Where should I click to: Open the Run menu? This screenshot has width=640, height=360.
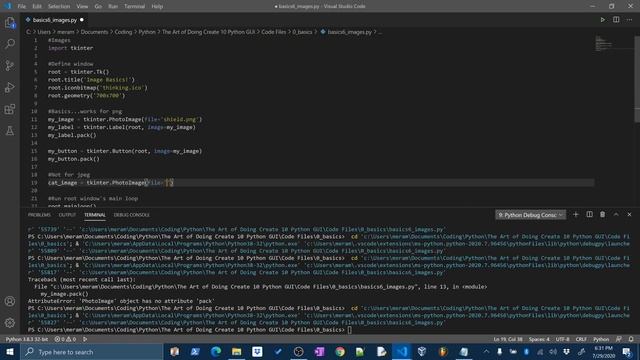point(113,6)
